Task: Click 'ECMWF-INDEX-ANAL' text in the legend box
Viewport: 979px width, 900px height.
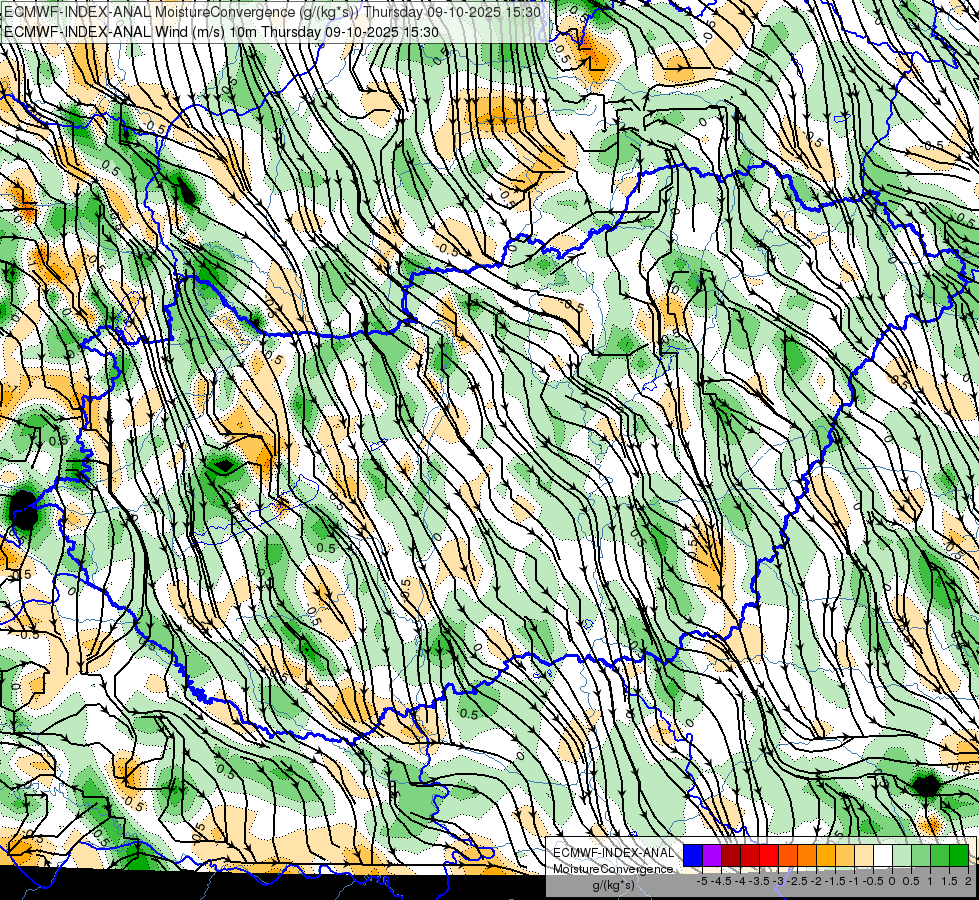Action: [x=613, y=853]
